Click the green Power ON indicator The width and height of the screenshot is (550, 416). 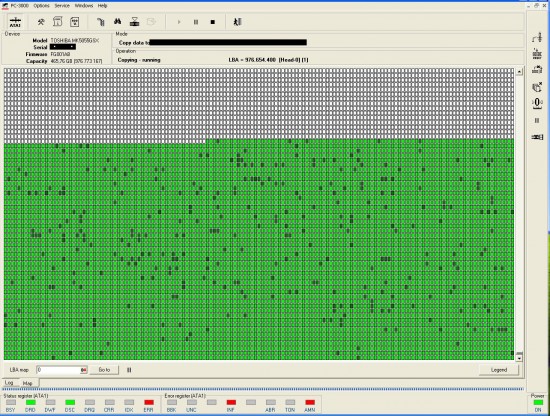click(x=538, y=403)
